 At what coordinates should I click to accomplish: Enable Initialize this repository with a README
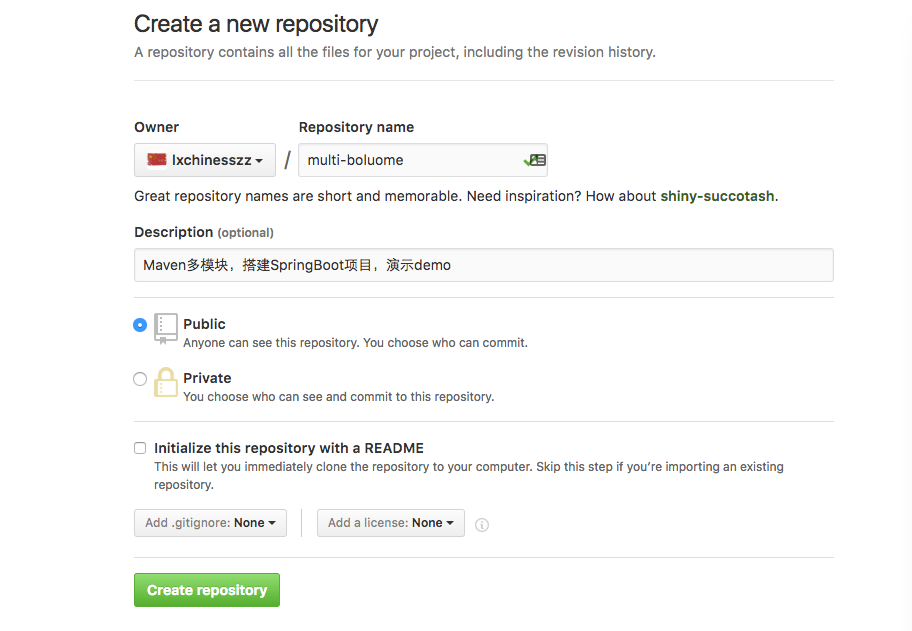point(140,448)
